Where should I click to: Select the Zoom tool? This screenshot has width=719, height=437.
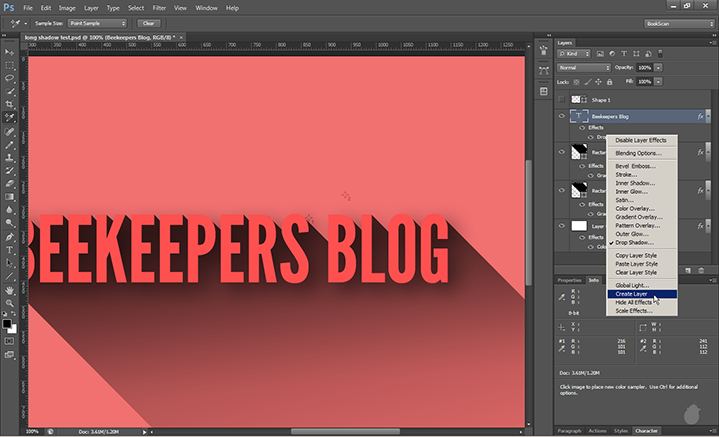pyautogui.click(x=10, y=302)
